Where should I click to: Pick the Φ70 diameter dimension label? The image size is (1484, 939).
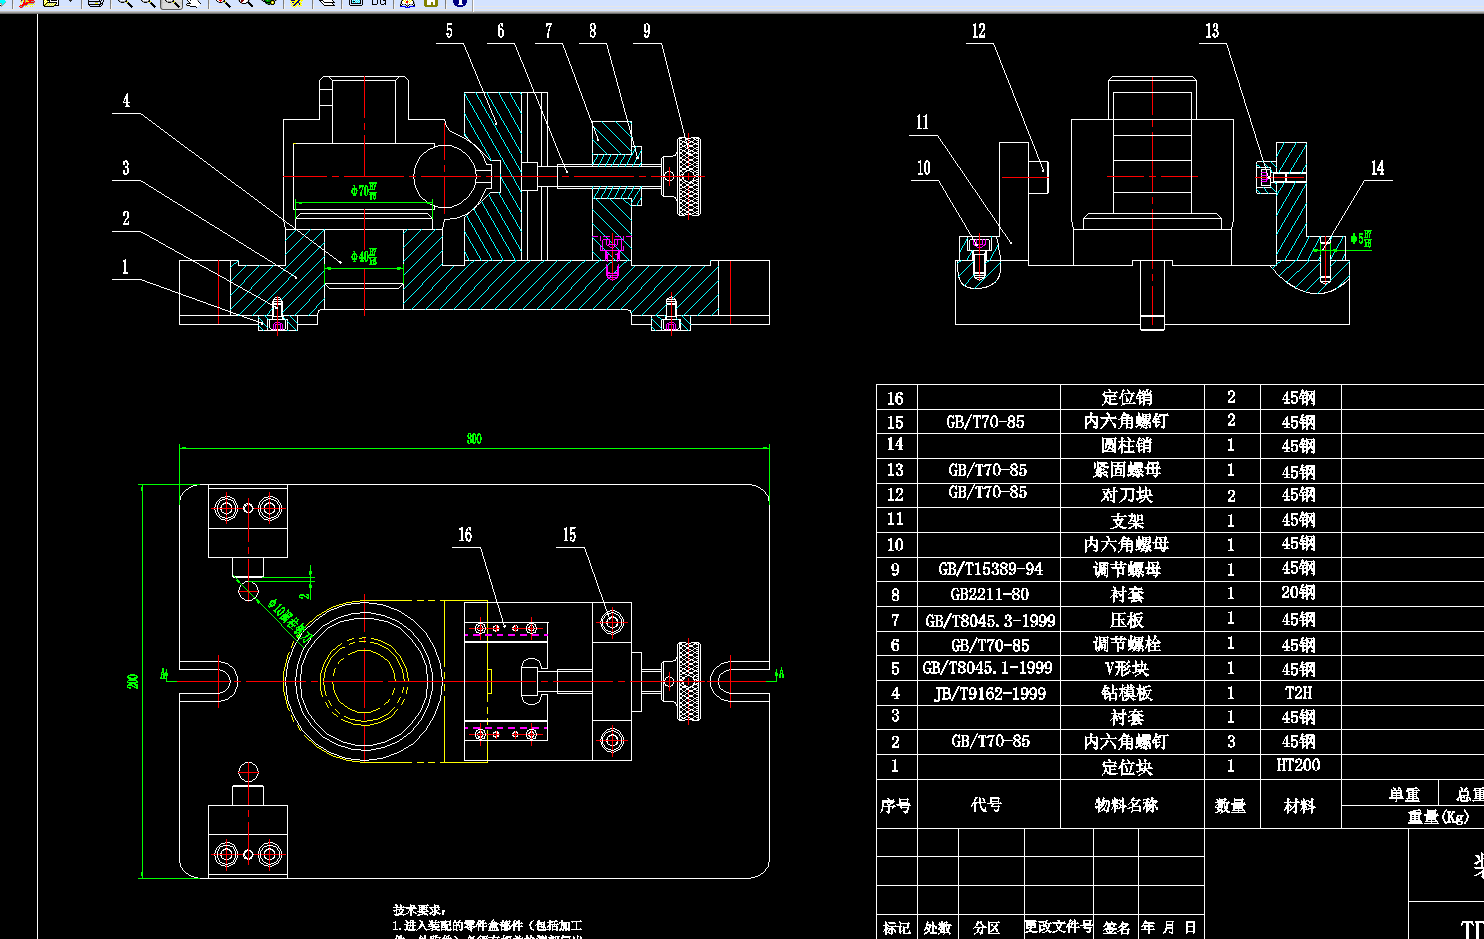point(364,190)
